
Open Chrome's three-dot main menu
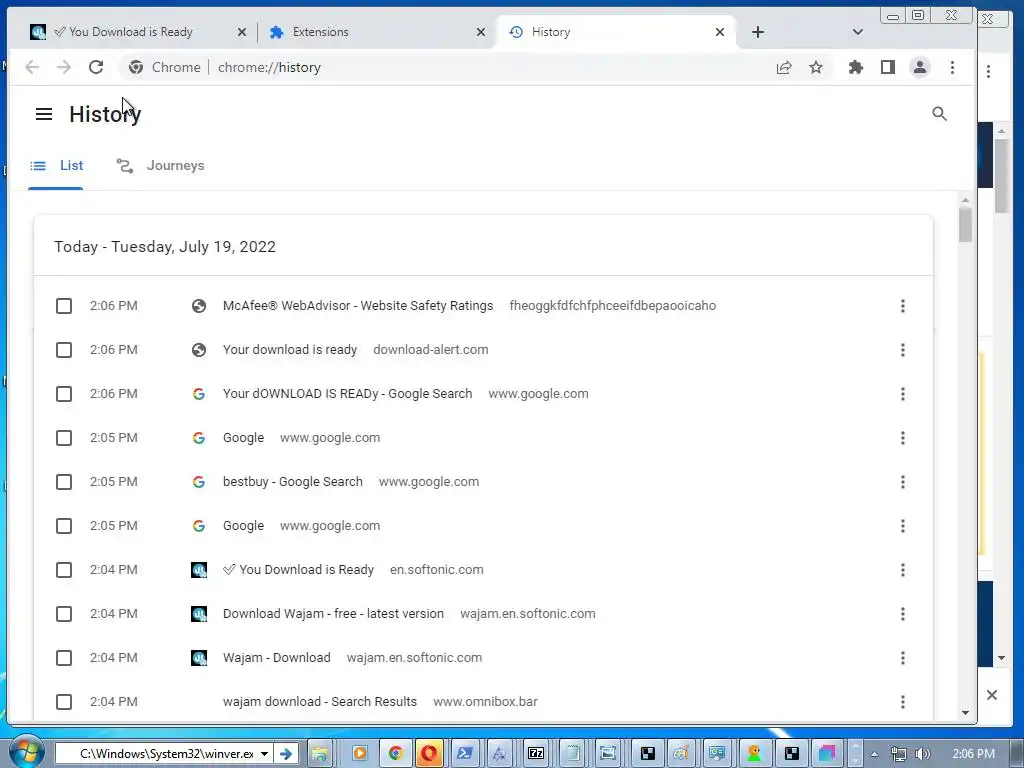pos(952,67)
